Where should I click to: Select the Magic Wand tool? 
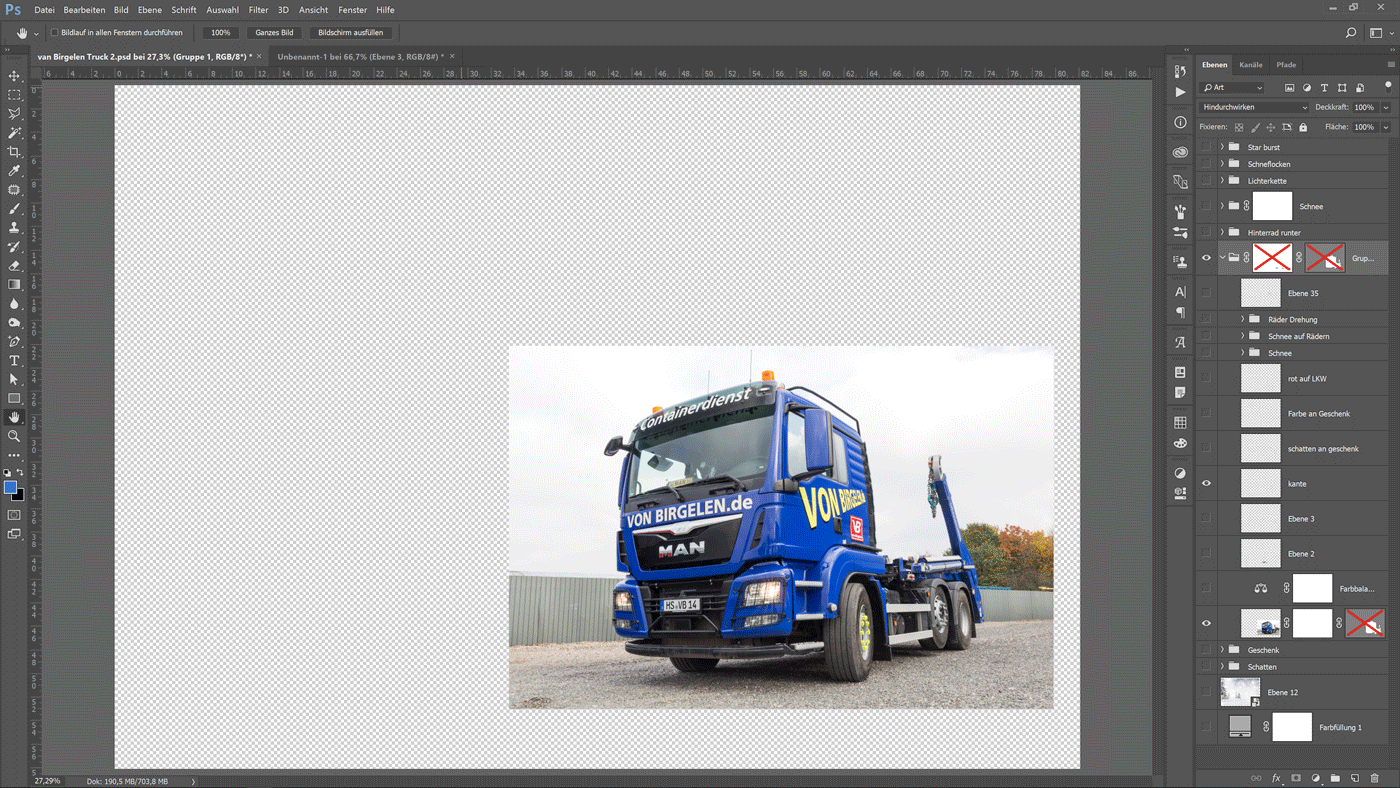pos(14,133)
